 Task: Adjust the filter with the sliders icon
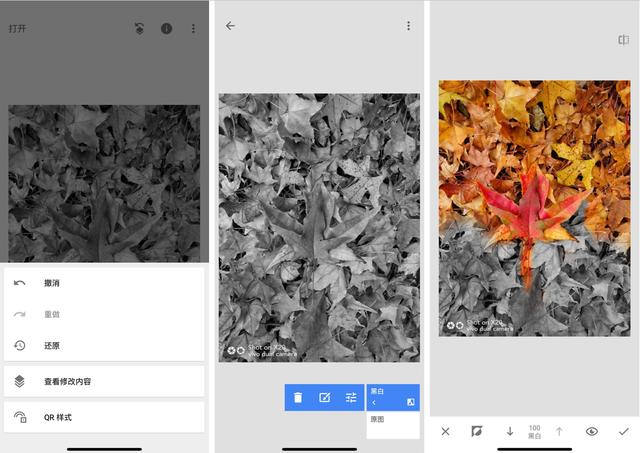351,398
